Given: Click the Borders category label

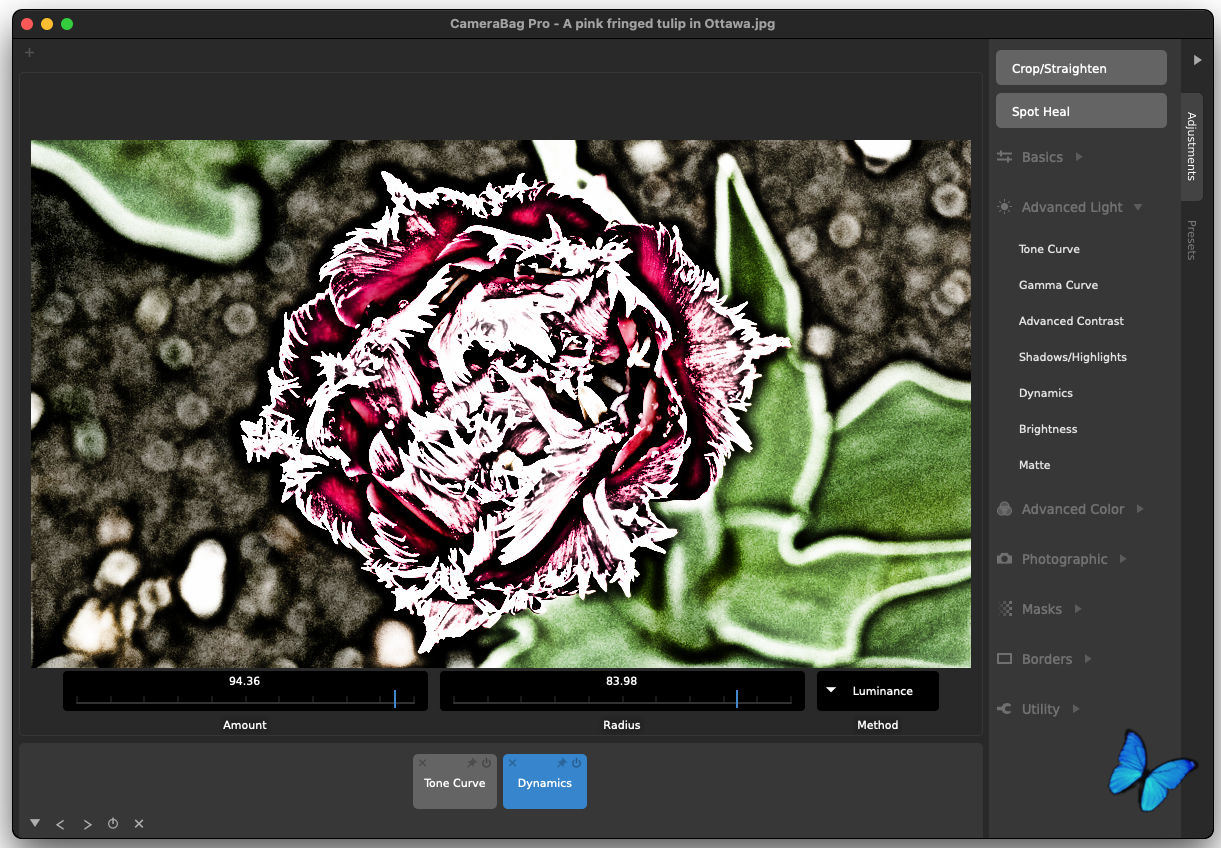Looking at the screenshot, I should point(1047,659).
